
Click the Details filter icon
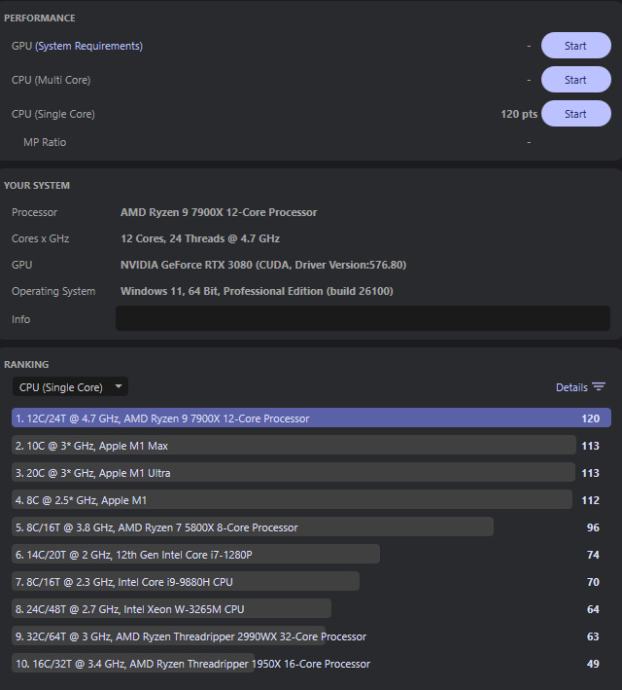coord(599,387)
